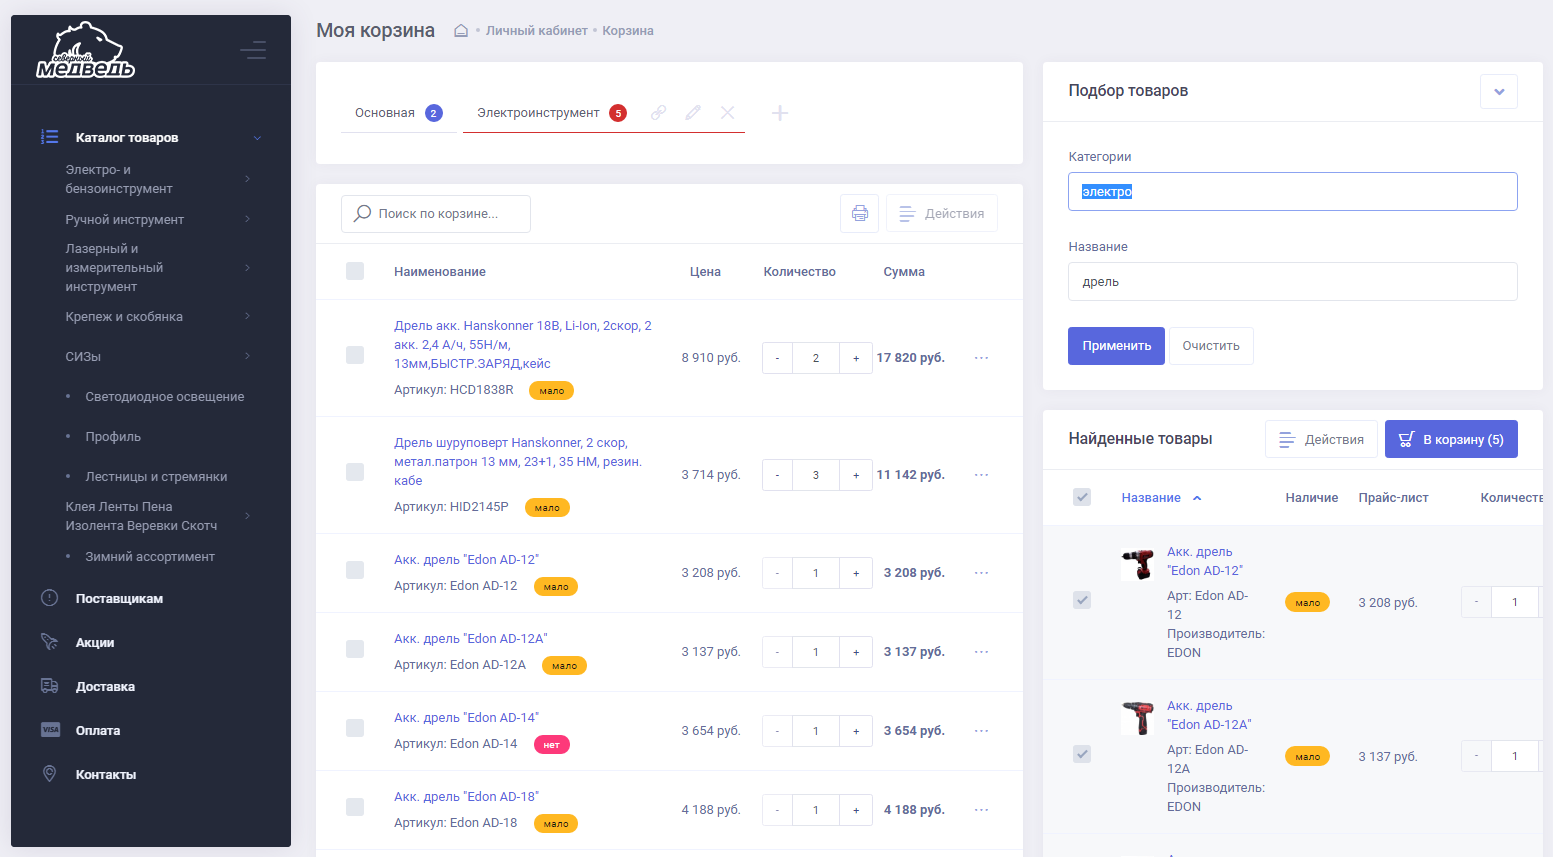The width and height of the screenshot is (1553, 857).
Task: Click the Контакты location pin icon
Action: (49, 774)
